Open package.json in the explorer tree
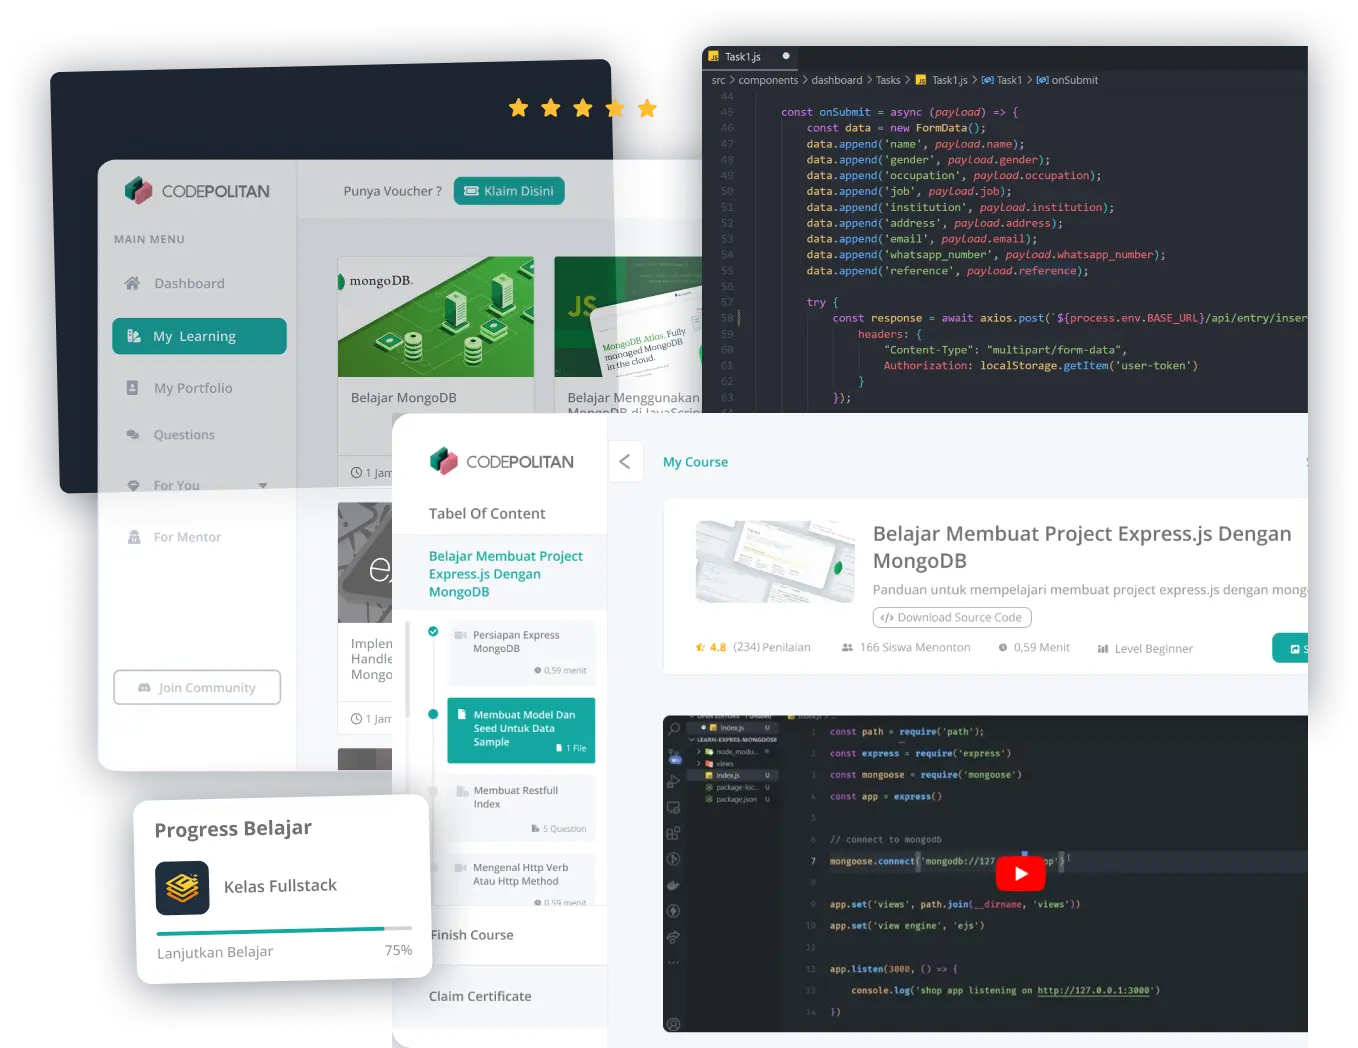The height and width of the screenshot is (1048, 1358). coord(735,799)
